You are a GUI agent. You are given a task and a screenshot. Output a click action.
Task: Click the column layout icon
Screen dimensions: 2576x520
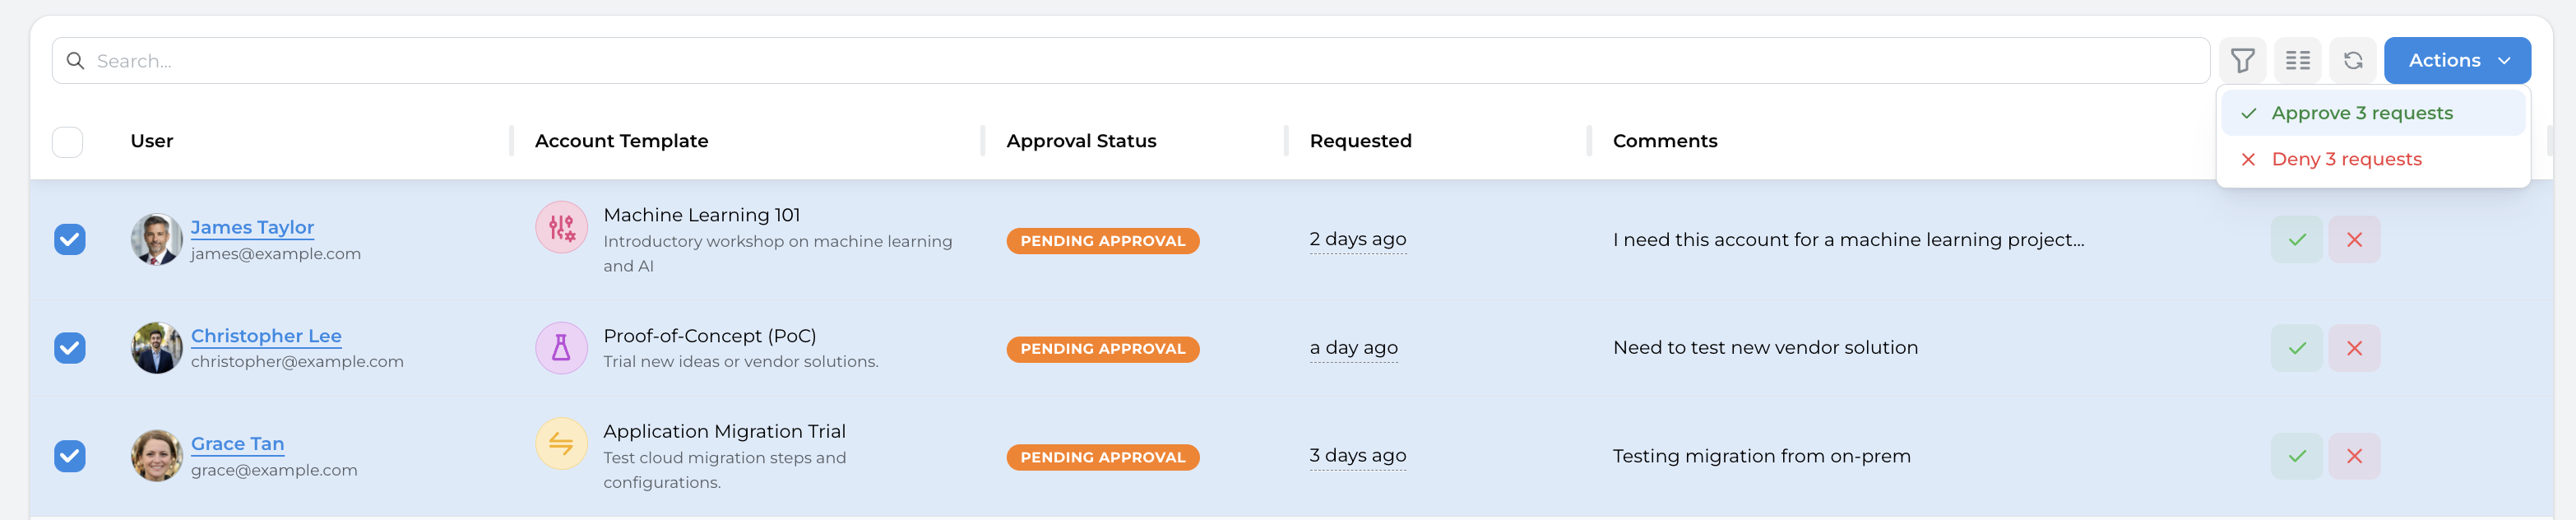2297,61
